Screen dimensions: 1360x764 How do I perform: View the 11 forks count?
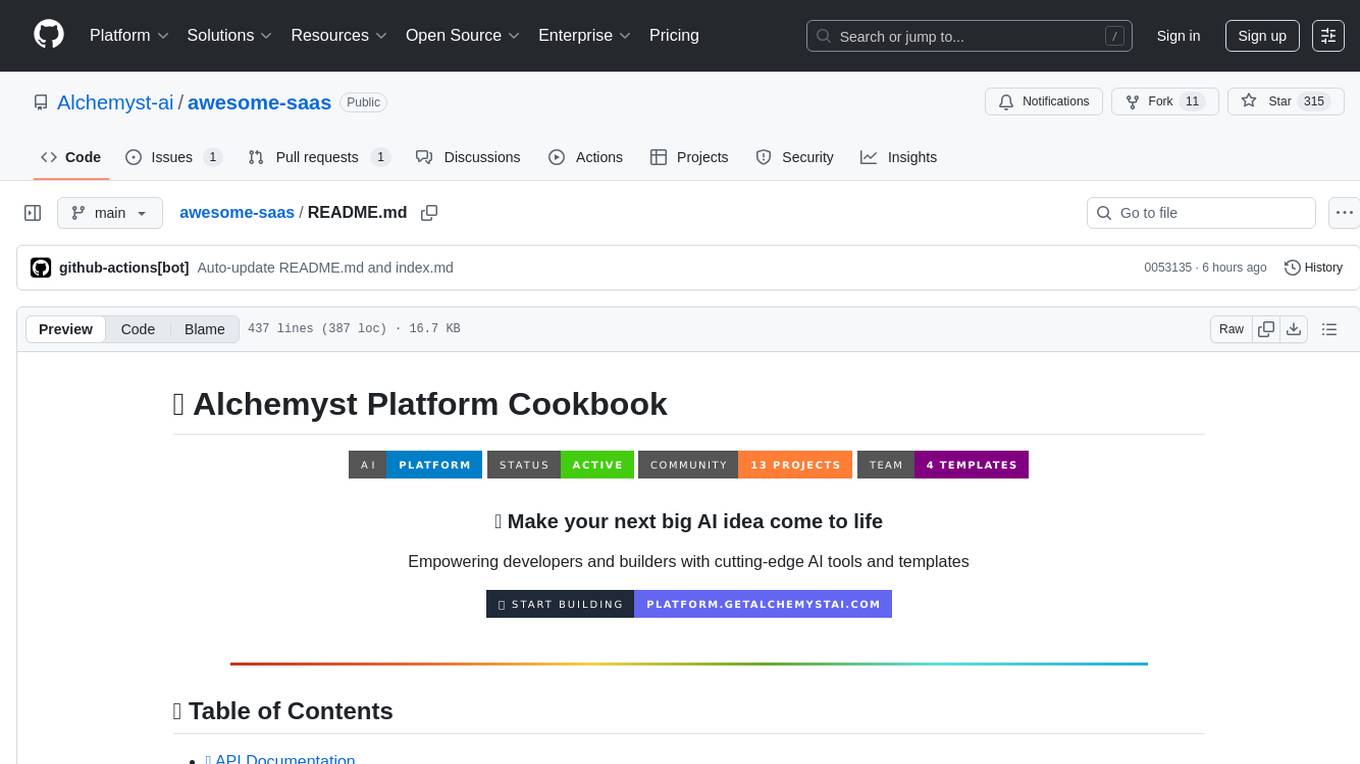(1191, 102)
